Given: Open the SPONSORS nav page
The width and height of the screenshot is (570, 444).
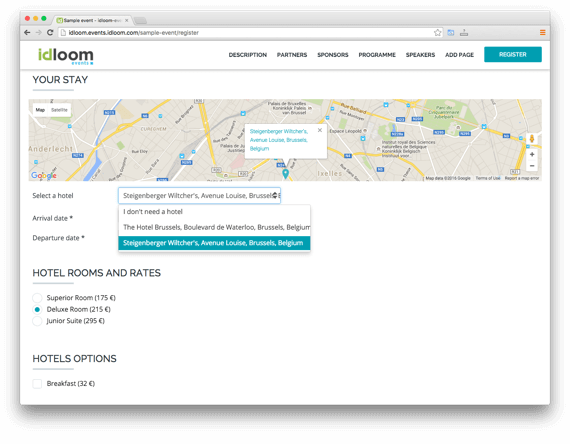Looking at the screenshot, I should 333,55.
